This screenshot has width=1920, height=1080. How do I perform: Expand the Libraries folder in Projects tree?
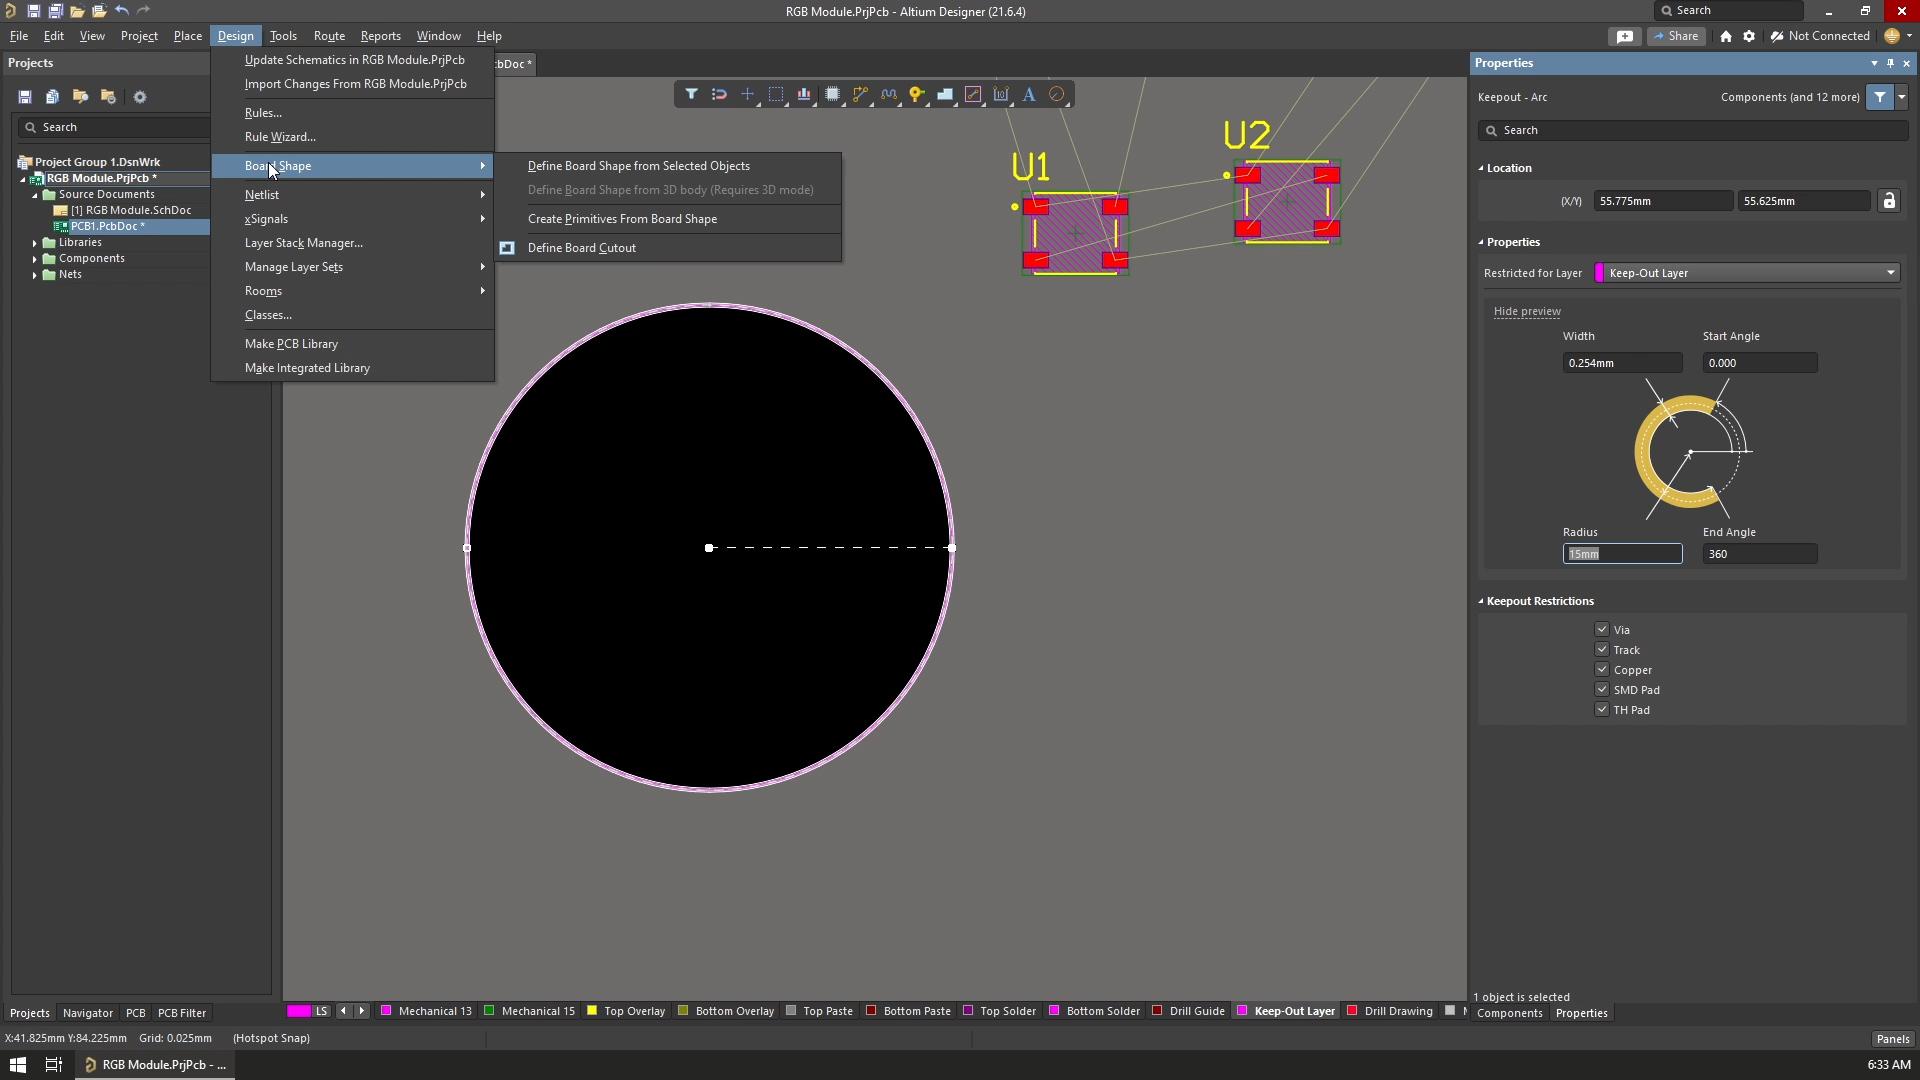pos(35,243)
